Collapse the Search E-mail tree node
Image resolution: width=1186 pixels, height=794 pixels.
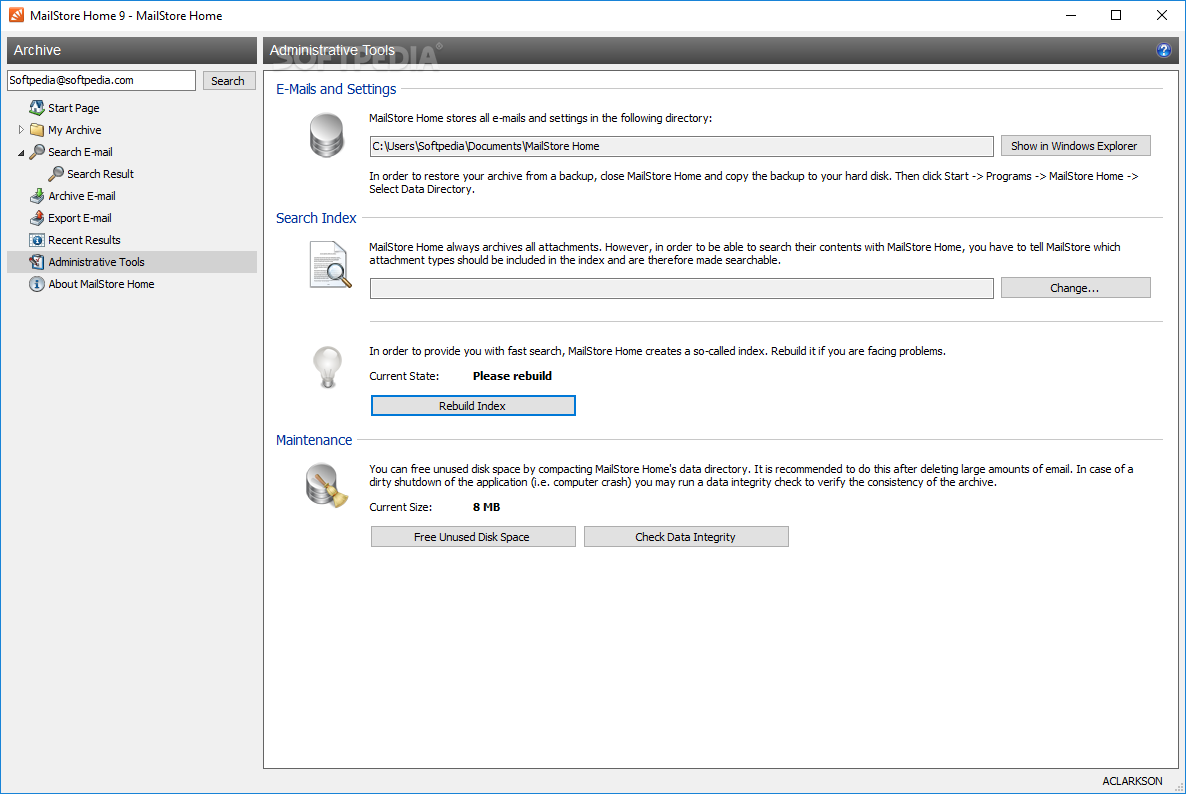point(21,153)
